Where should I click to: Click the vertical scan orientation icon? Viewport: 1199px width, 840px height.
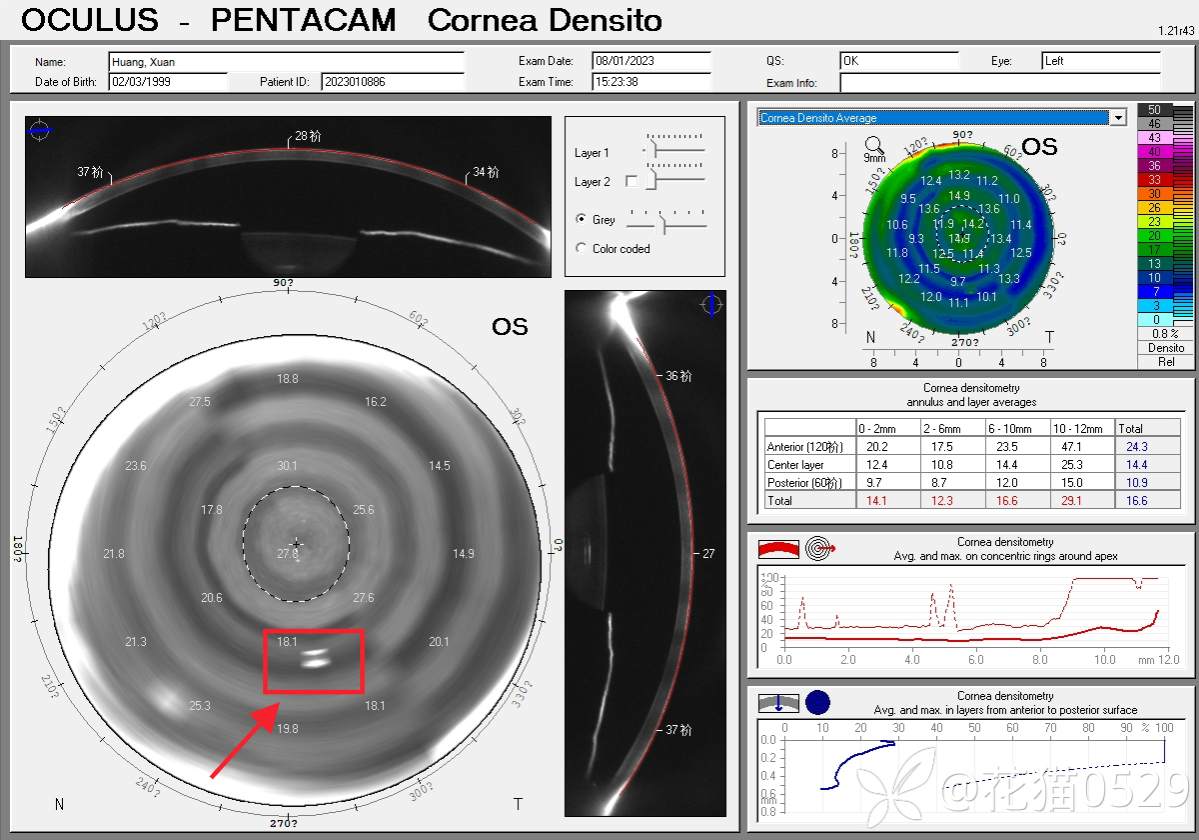click(x=712, y=305)
